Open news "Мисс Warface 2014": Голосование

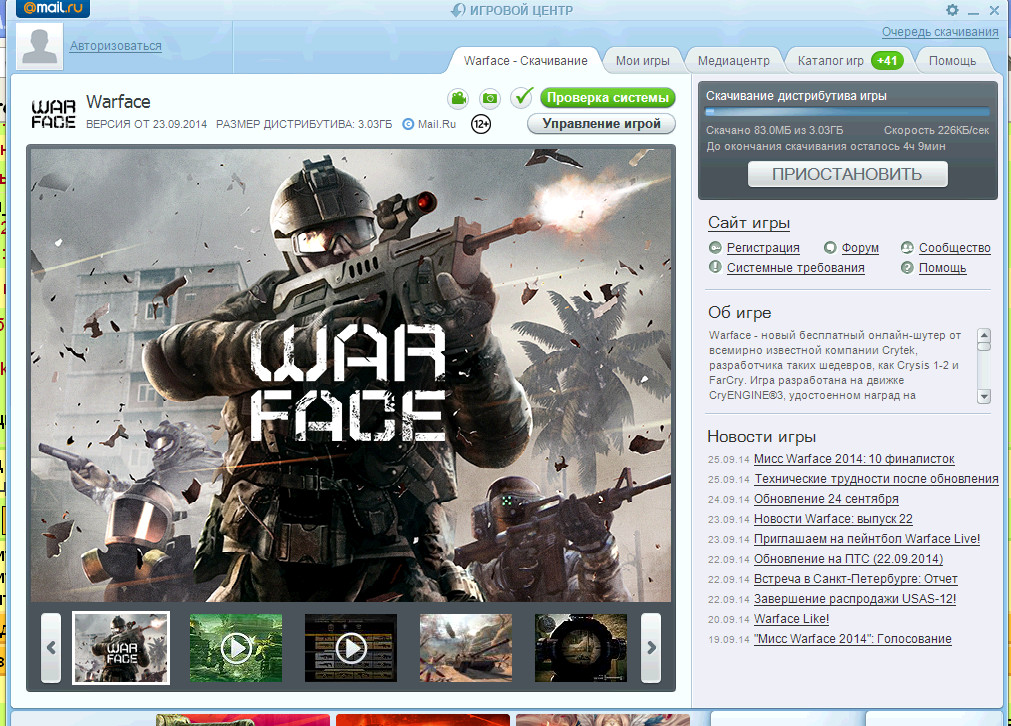point(852,638)
